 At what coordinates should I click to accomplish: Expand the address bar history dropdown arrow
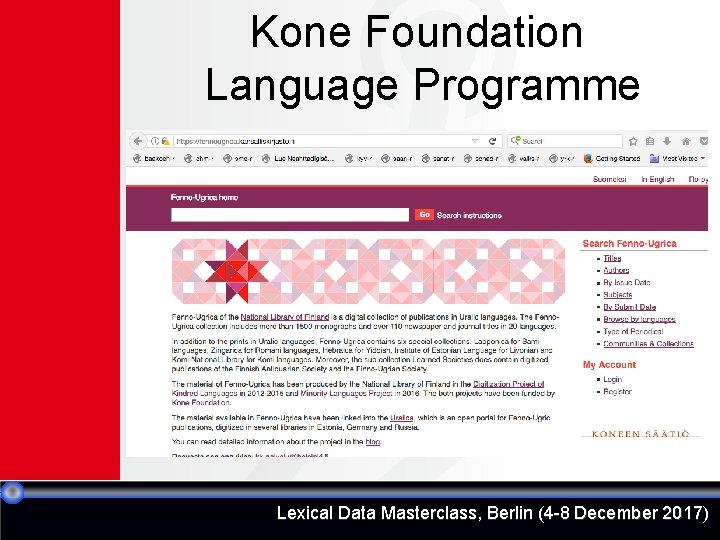pos(475,141)
